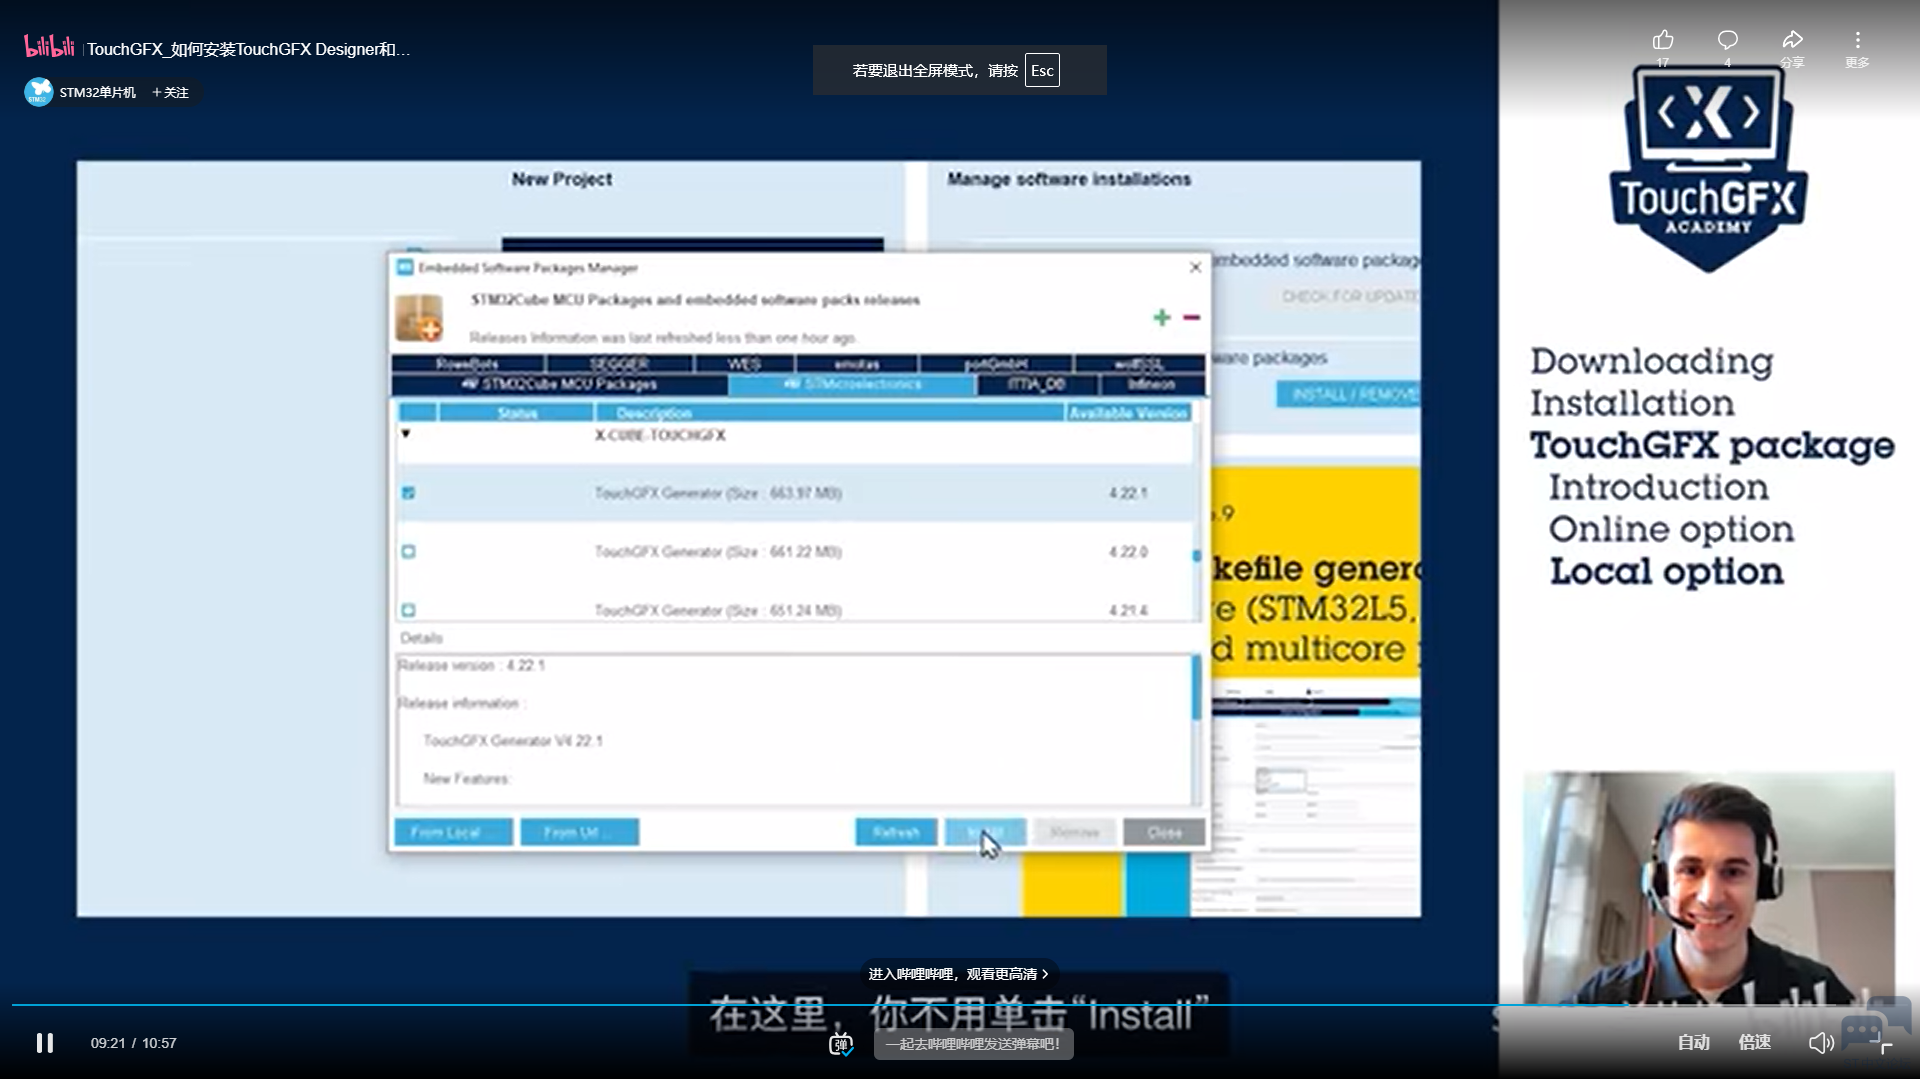This screenshot has height=1079, width=1920.
Task: Share the video via 分享 arrow
Action: coord(1792,40)
